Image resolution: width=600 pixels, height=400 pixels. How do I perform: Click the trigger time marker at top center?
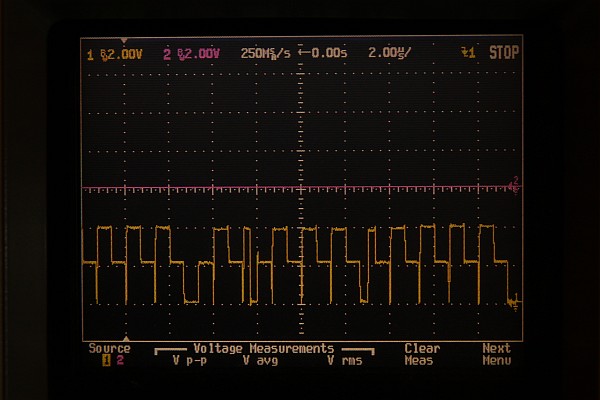coord(301,43)
